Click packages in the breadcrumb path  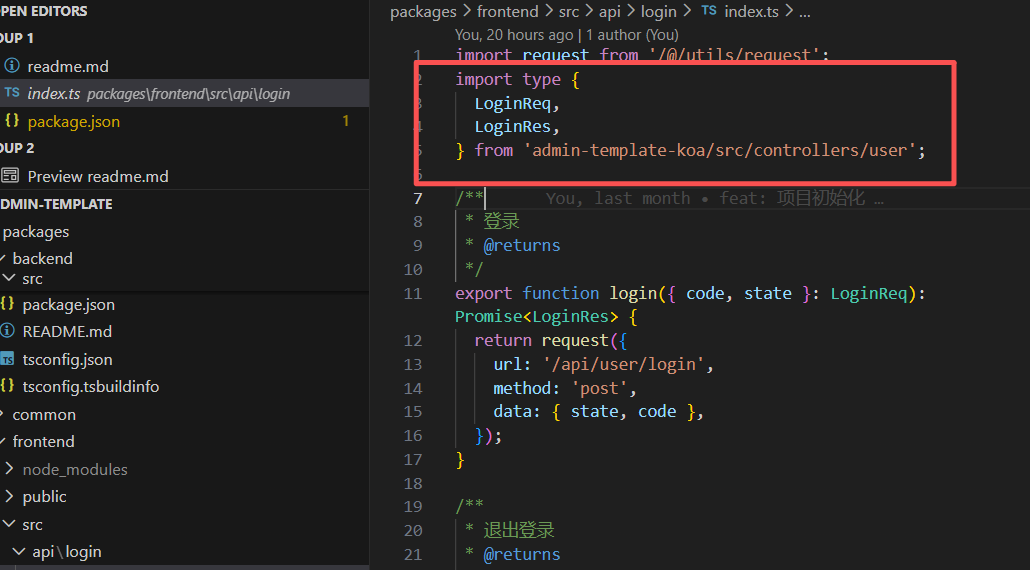[x=423, y=12]
